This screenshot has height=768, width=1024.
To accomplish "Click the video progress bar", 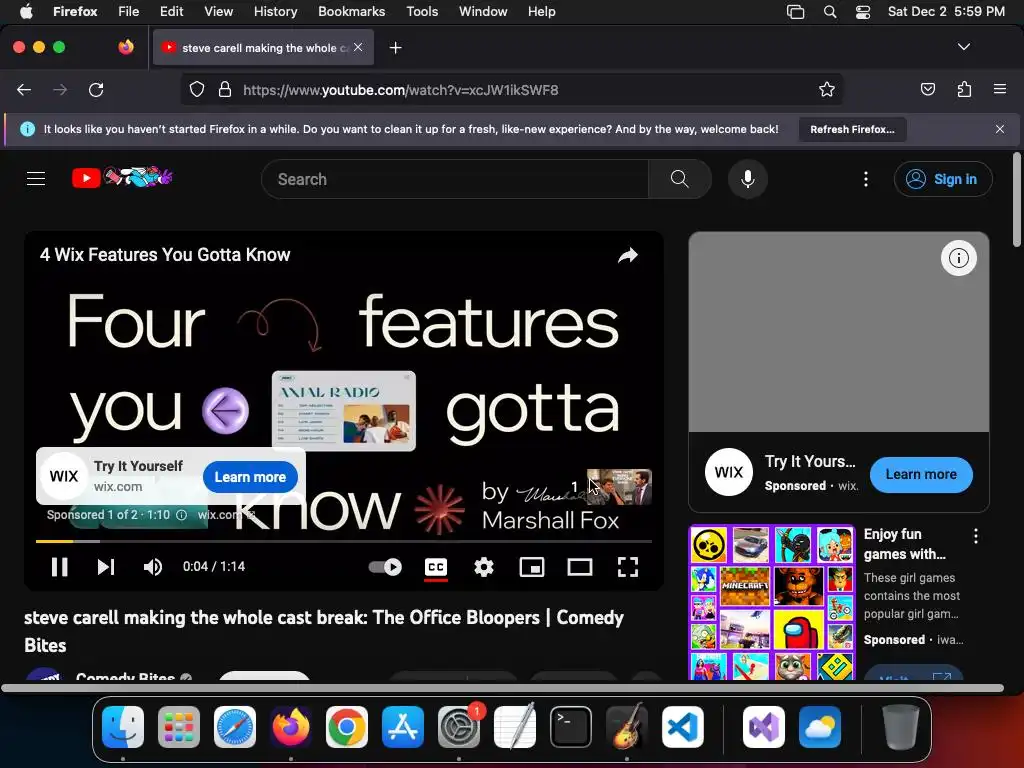I will (x=344, y=541).
